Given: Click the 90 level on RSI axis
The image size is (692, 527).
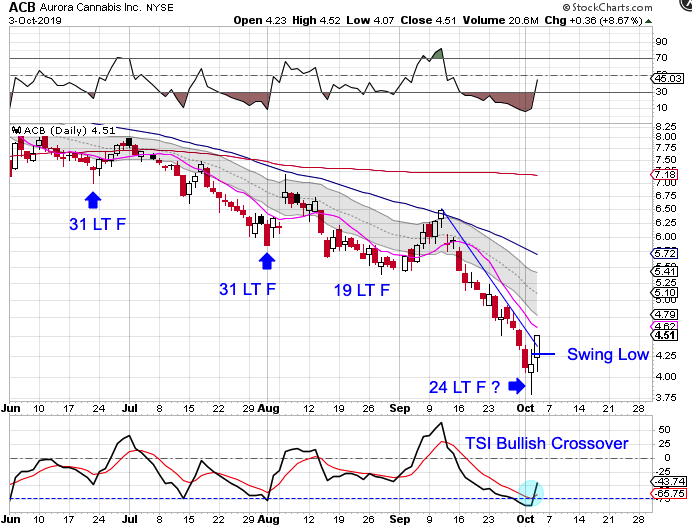Looking at the screenshot, I should tap(661, 41).
